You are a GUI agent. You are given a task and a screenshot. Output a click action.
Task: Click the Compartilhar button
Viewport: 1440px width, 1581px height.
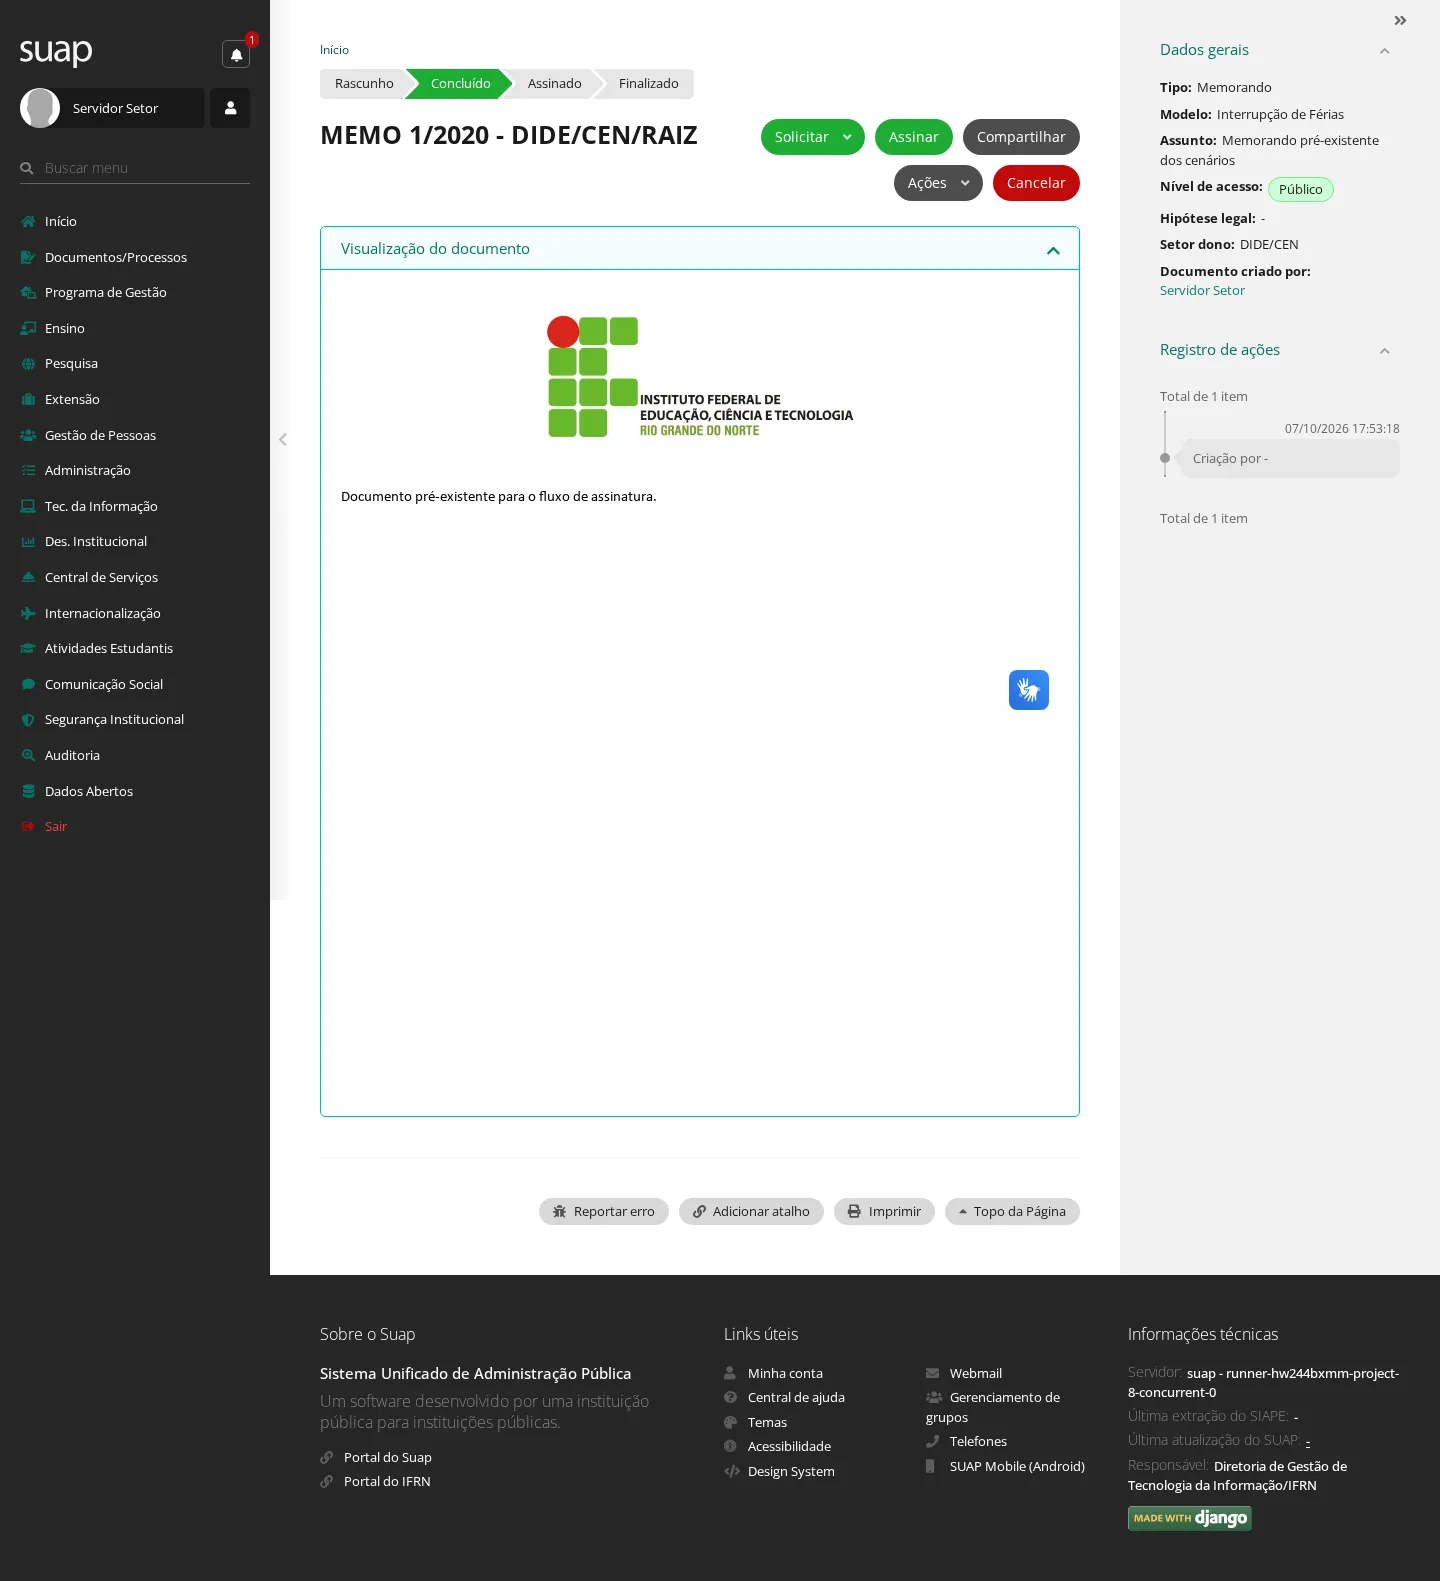1021,137
